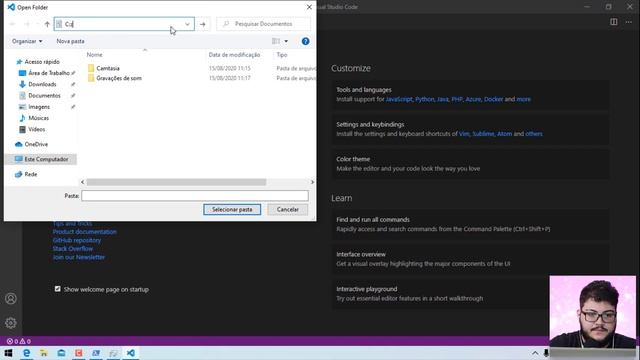Sort by the Nome column header
Screen dimensions: 640x360
pos(94,55)
